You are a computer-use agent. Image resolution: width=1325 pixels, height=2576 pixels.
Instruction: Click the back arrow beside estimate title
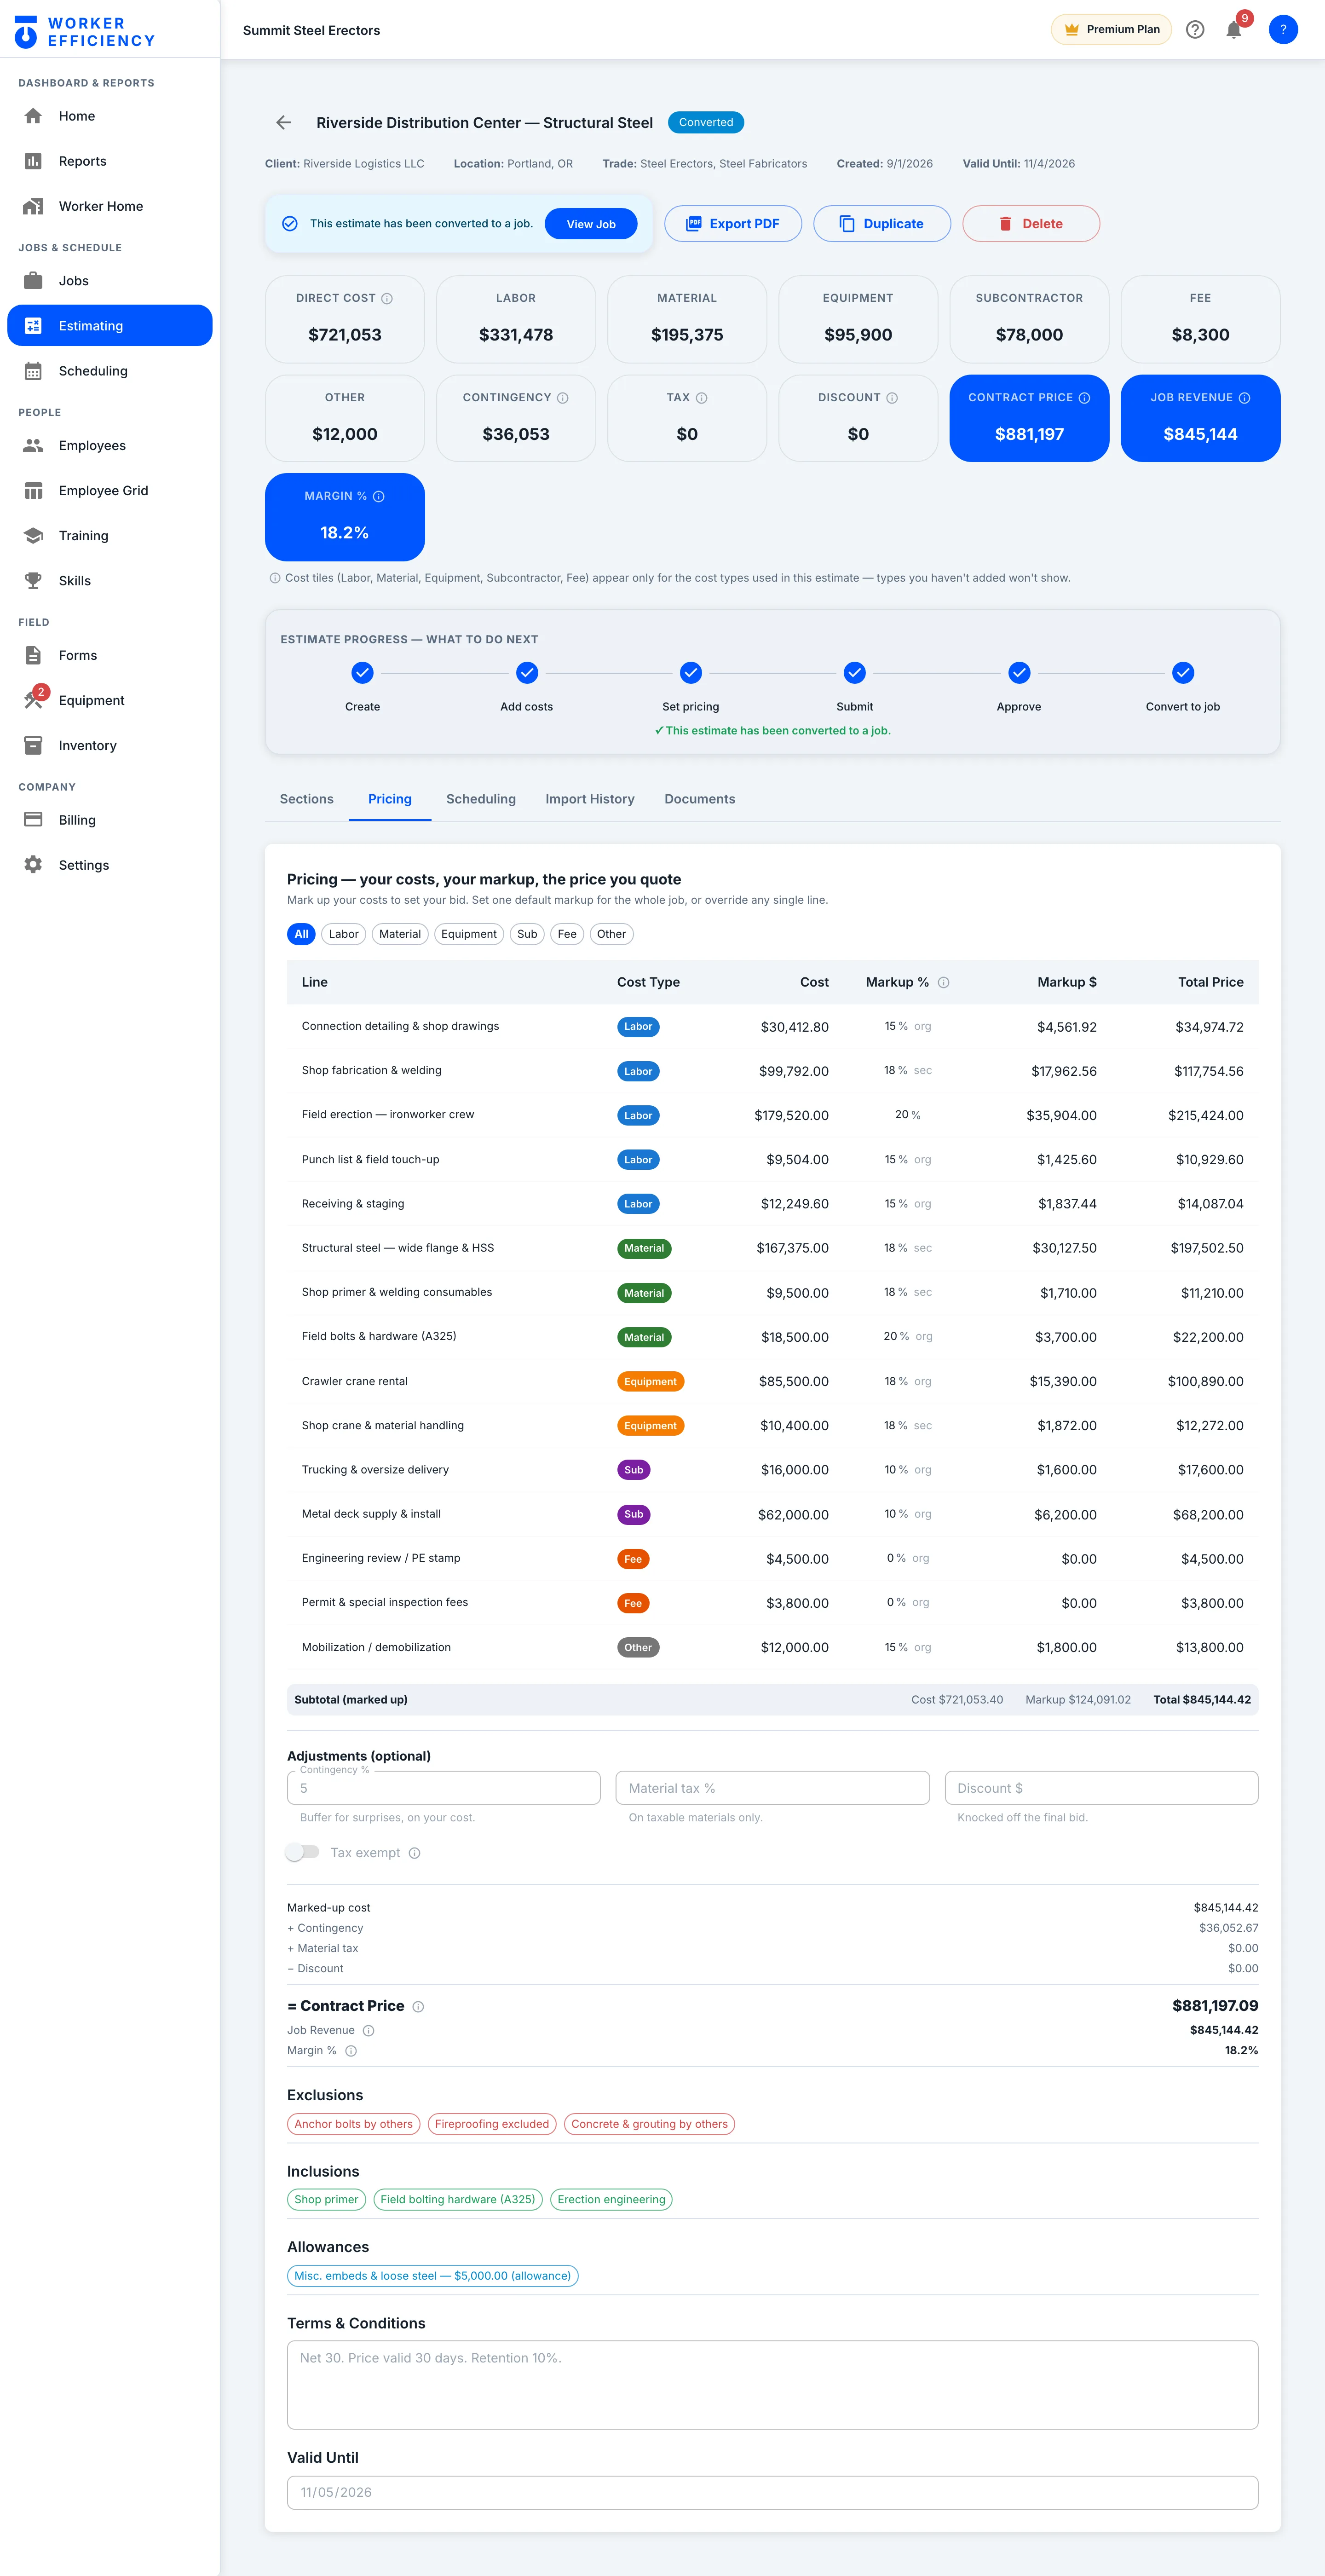pos(284,122)
